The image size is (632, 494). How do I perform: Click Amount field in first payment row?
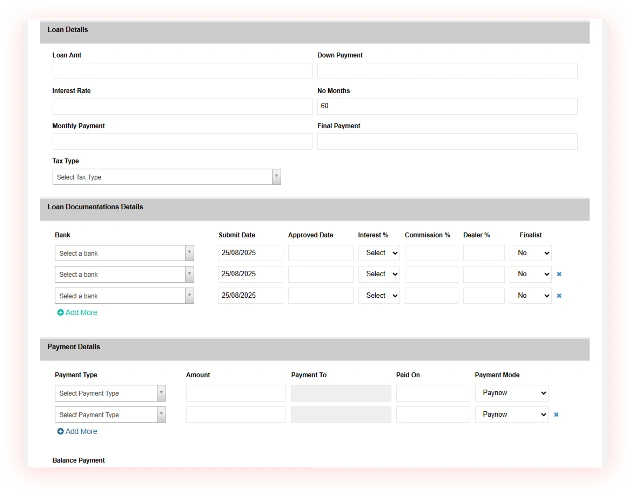pos(236,393)
